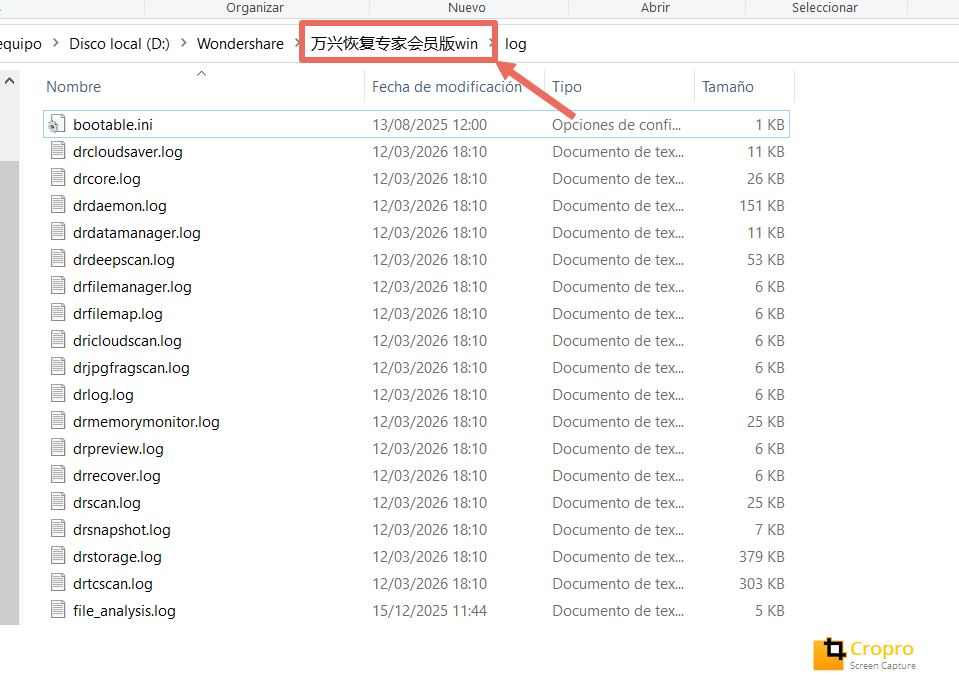Click the drscan.log document icon

(x=58, y=501)
